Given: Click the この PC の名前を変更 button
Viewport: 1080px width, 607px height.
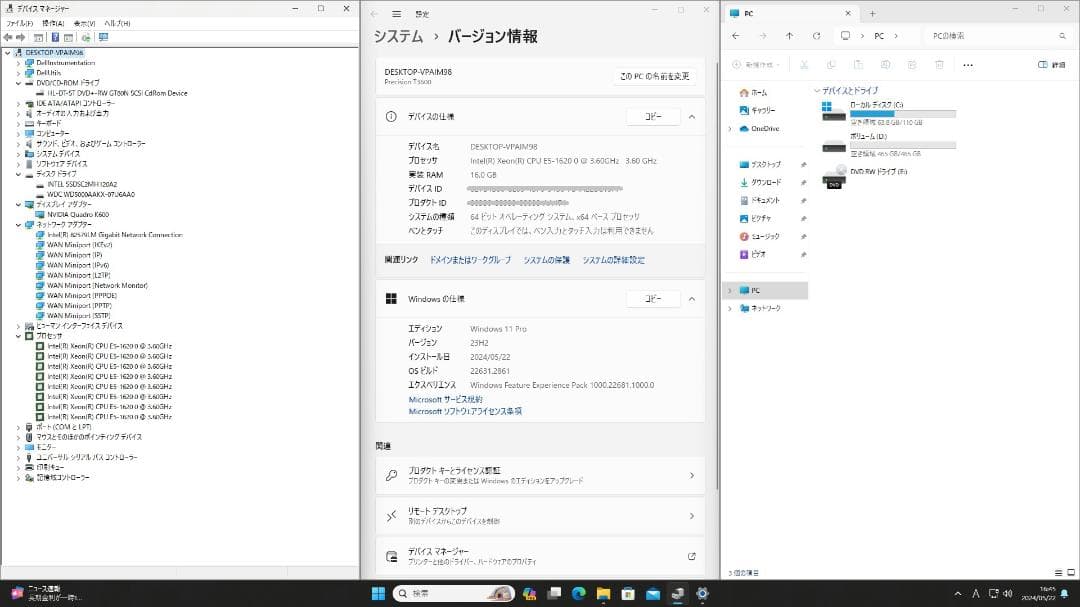Looking at the screenshot, I should [653, 76].
